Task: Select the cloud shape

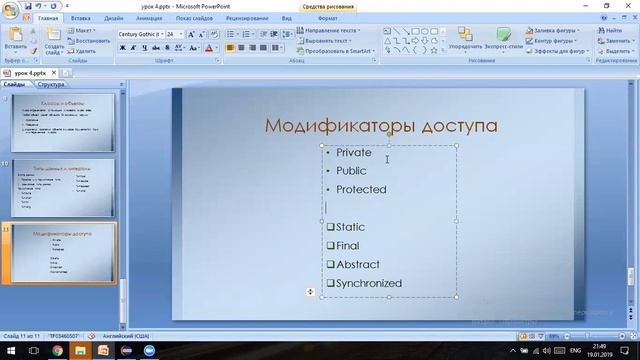Action: pyautogui.click(x=434, y=41)
